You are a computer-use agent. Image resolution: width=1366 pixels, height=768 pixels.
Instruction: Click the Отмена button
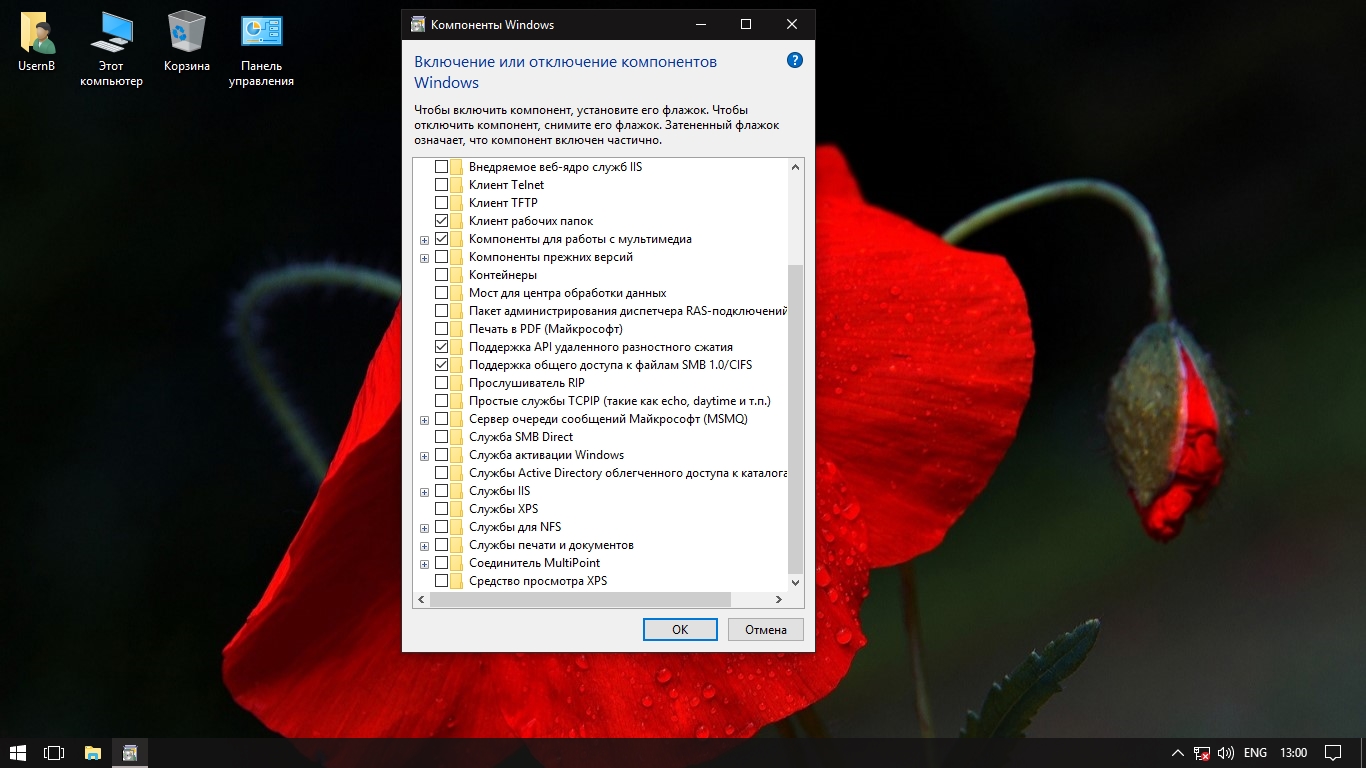click(x=766, y=630)
